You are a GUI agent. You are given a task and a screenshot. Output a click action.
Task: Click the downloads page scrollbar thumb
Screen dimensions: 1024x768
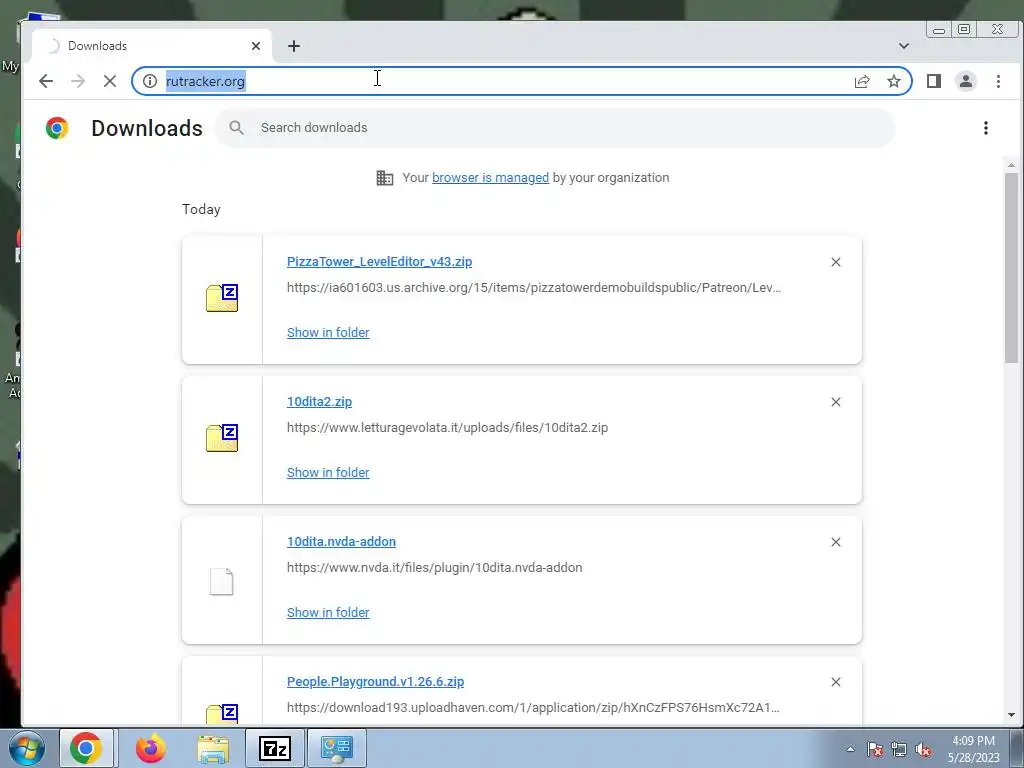1011,268
